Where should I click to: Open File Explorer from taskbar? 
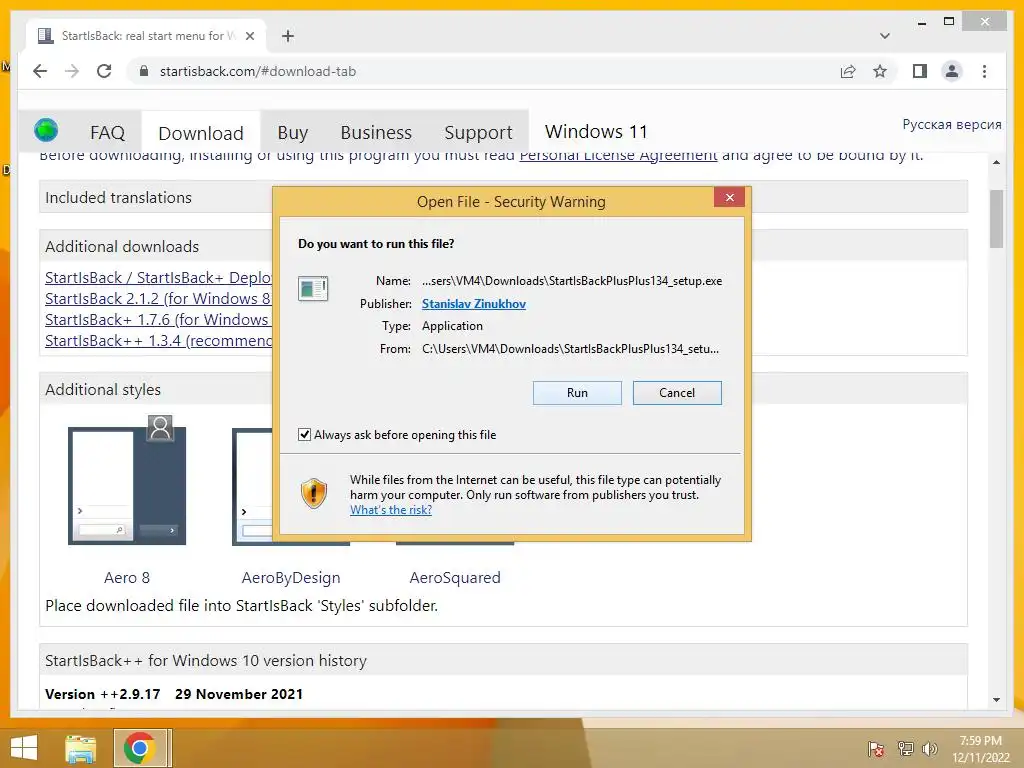[80, 748]
